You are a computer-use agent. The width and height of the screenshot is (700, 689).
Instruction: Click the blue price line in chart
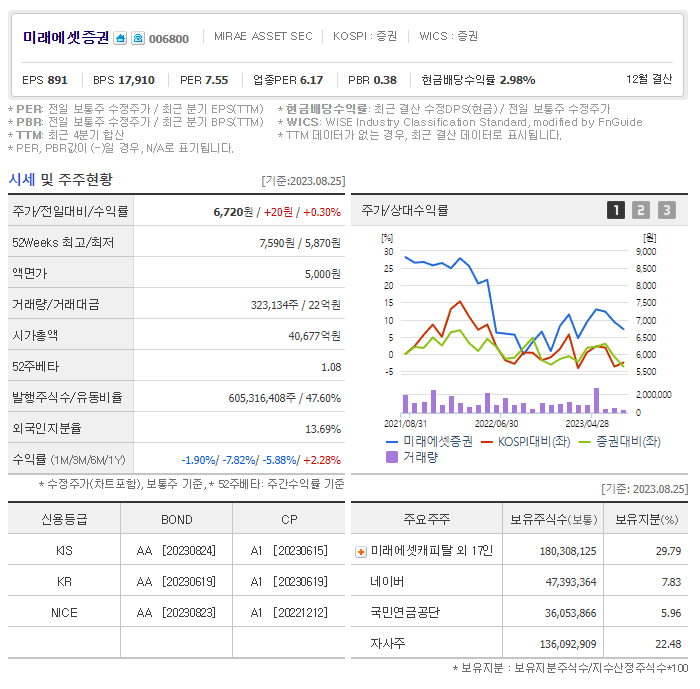click(x=514, y=306)
